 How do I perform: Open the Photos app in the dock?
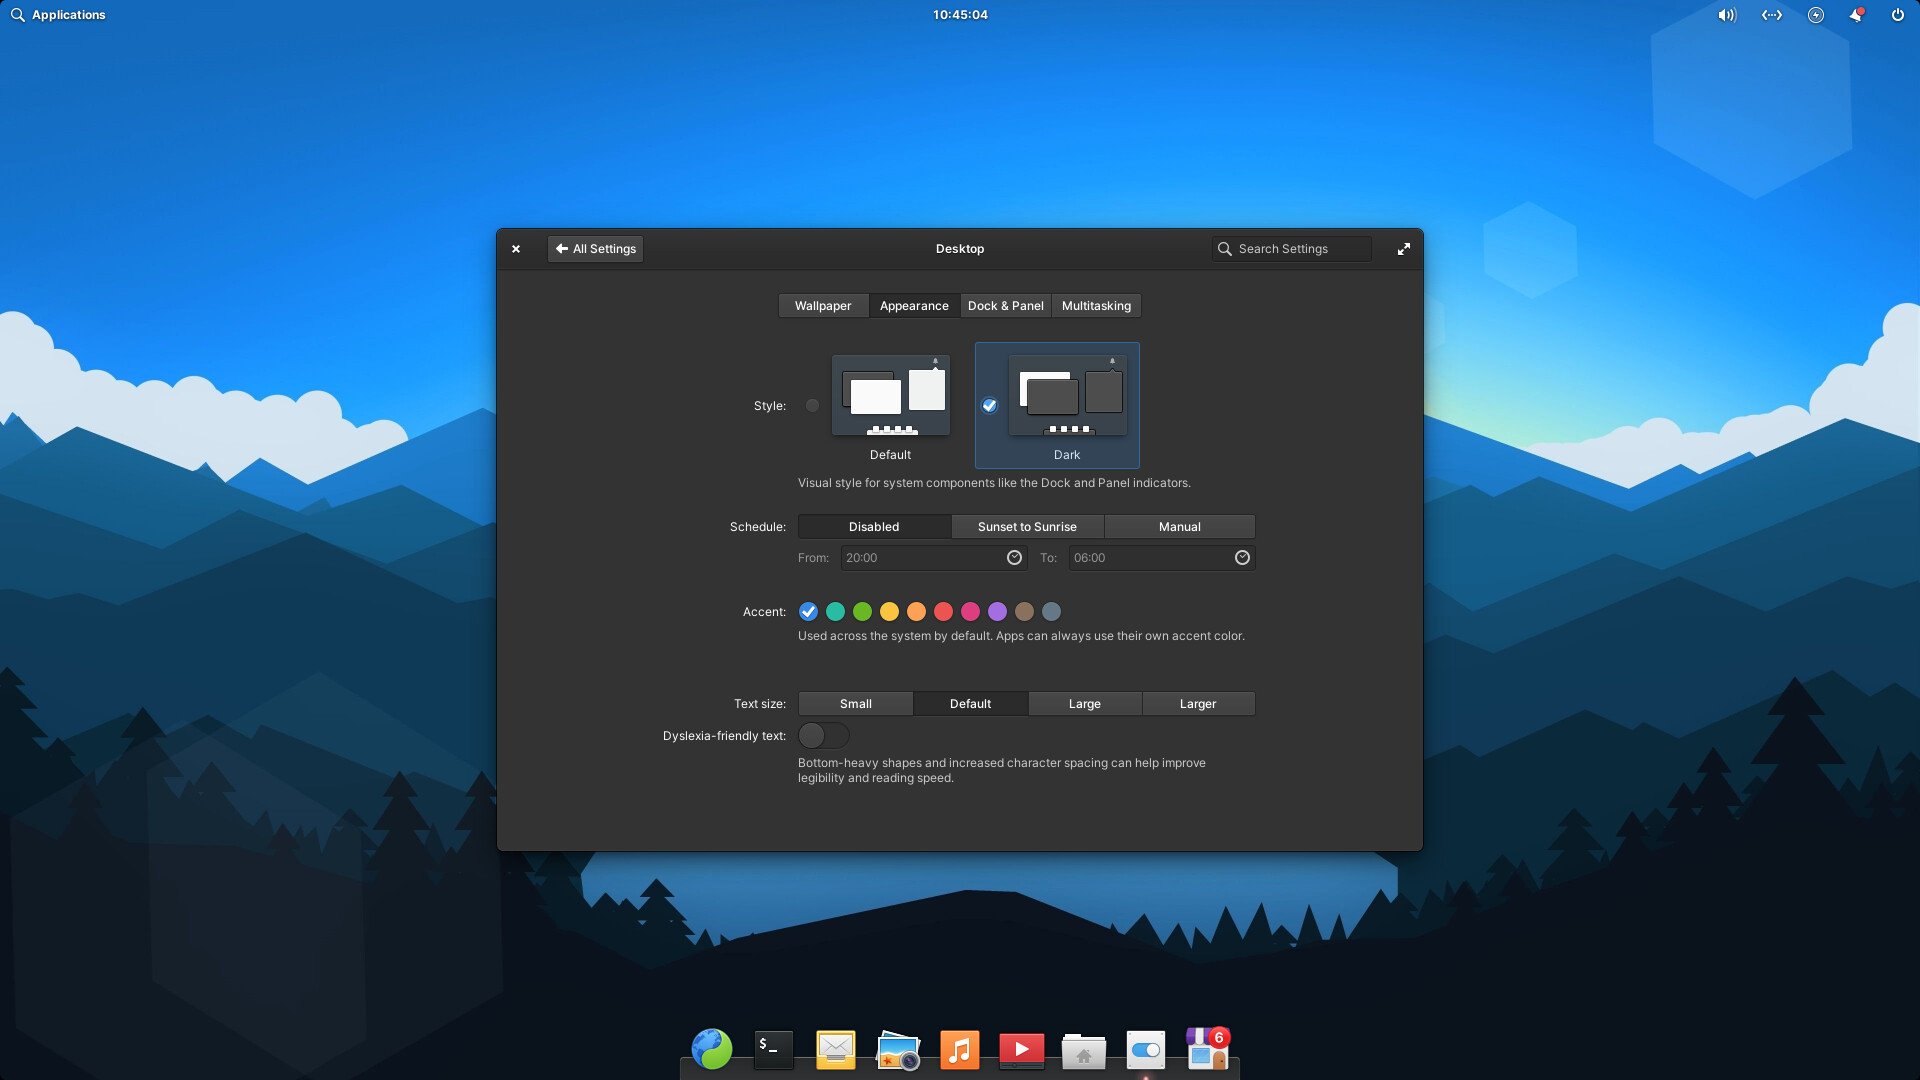click(898, 1050)
